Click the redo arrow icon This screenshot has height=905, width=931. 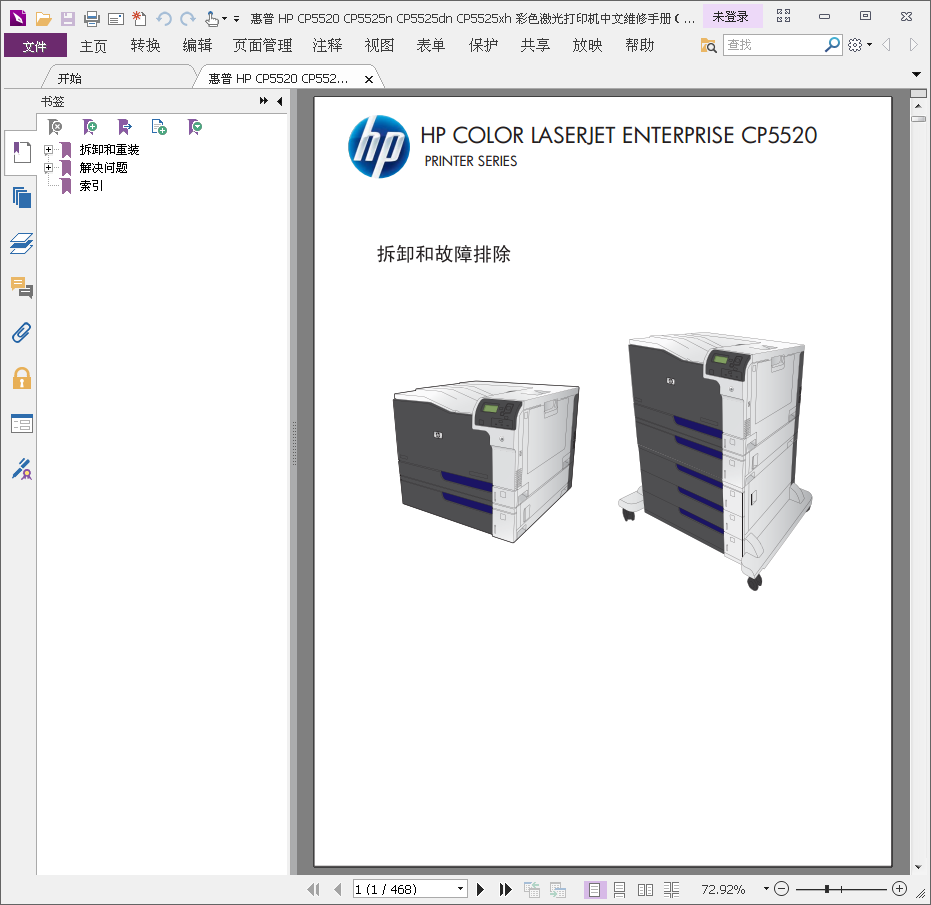pos(188,18)
